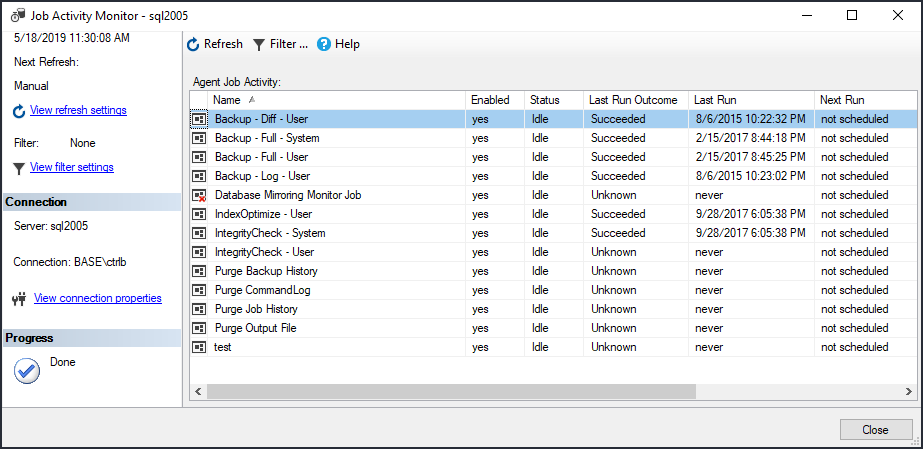Sort jobs by Last Run column
This screenshot has height=449, width=923.
click(x=715, y=100)
